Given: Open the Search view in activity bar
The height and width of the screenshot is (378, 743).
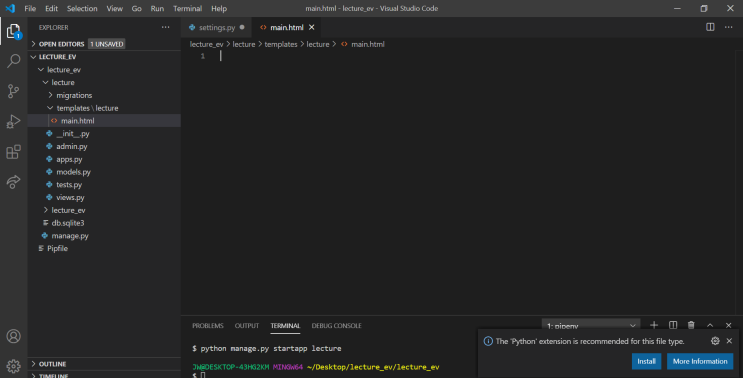Looking at the screenshot, I should pos(14,61).
